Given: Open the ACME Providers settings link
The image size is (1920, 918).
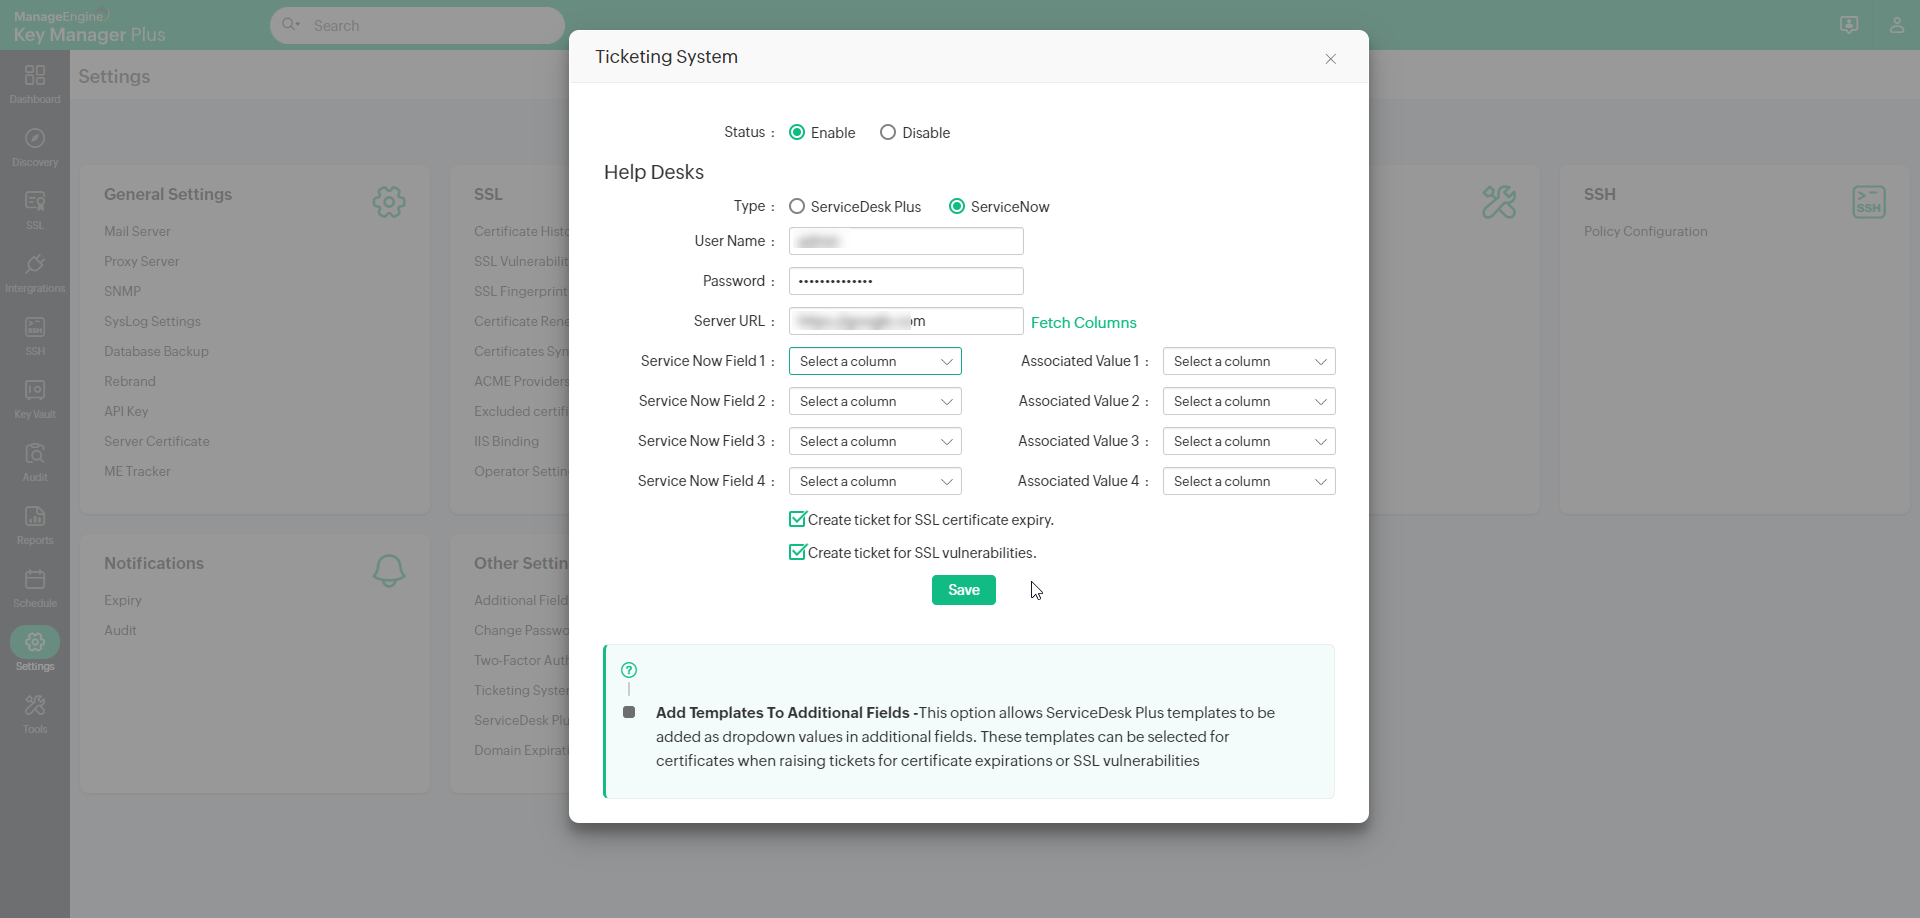Looking at the screenshot, I should (x=521, y=381).
